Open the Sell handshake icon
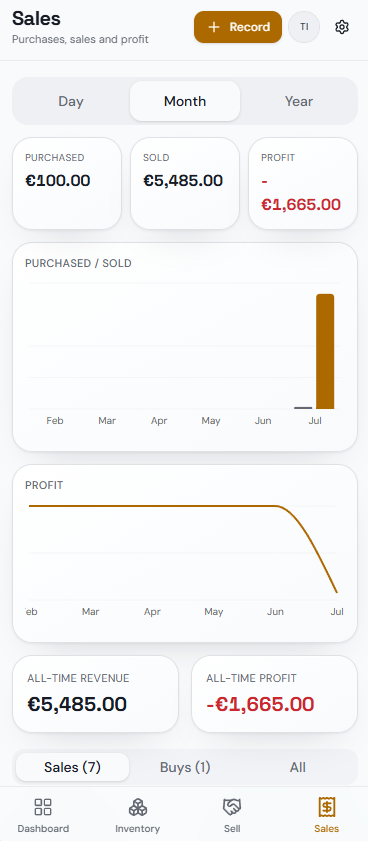368x841 pixels. [x=232, y=807]
